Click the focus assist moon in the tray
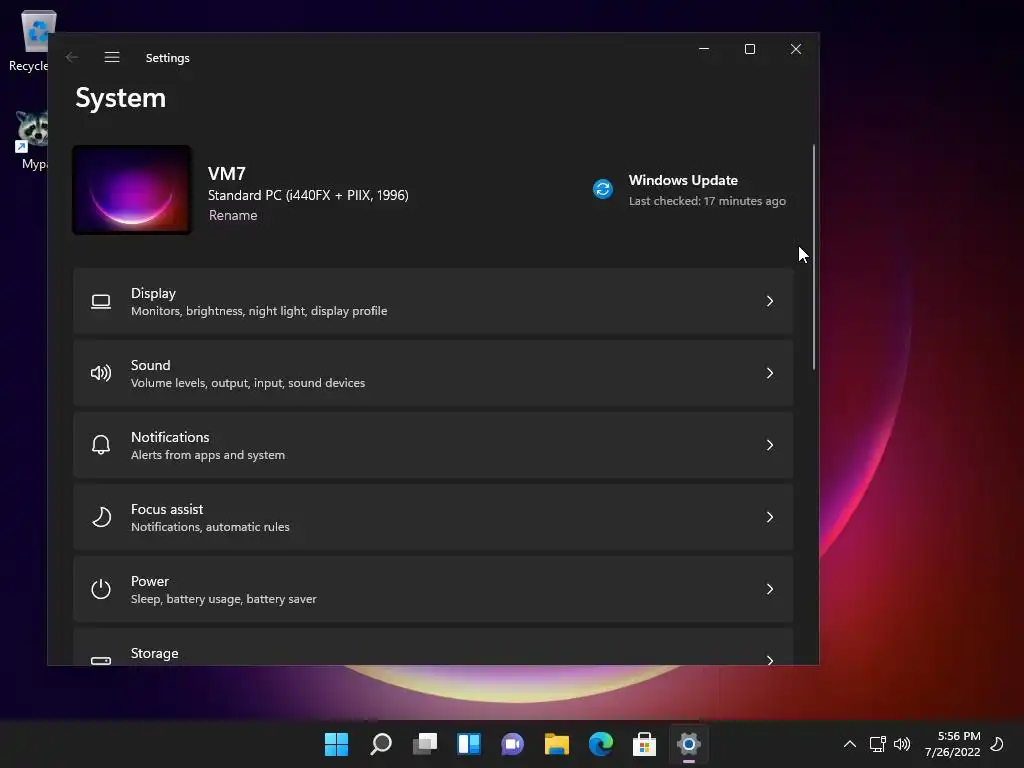 coord(997,744)
